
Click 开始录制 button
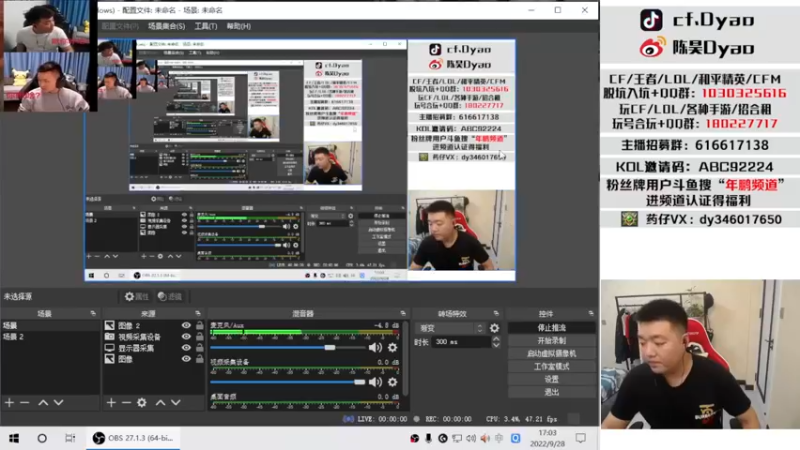click(552, 340)
